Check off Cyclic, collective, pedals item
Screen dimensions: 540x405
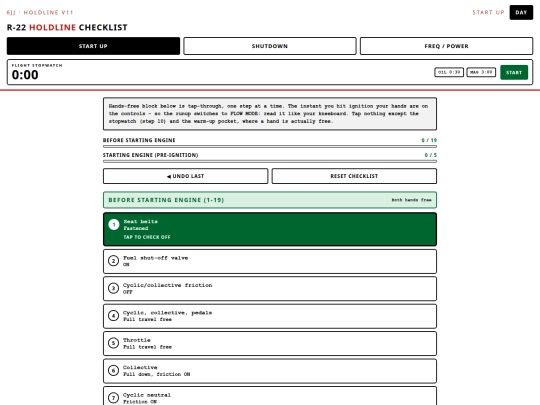click(x=270, y=316)
